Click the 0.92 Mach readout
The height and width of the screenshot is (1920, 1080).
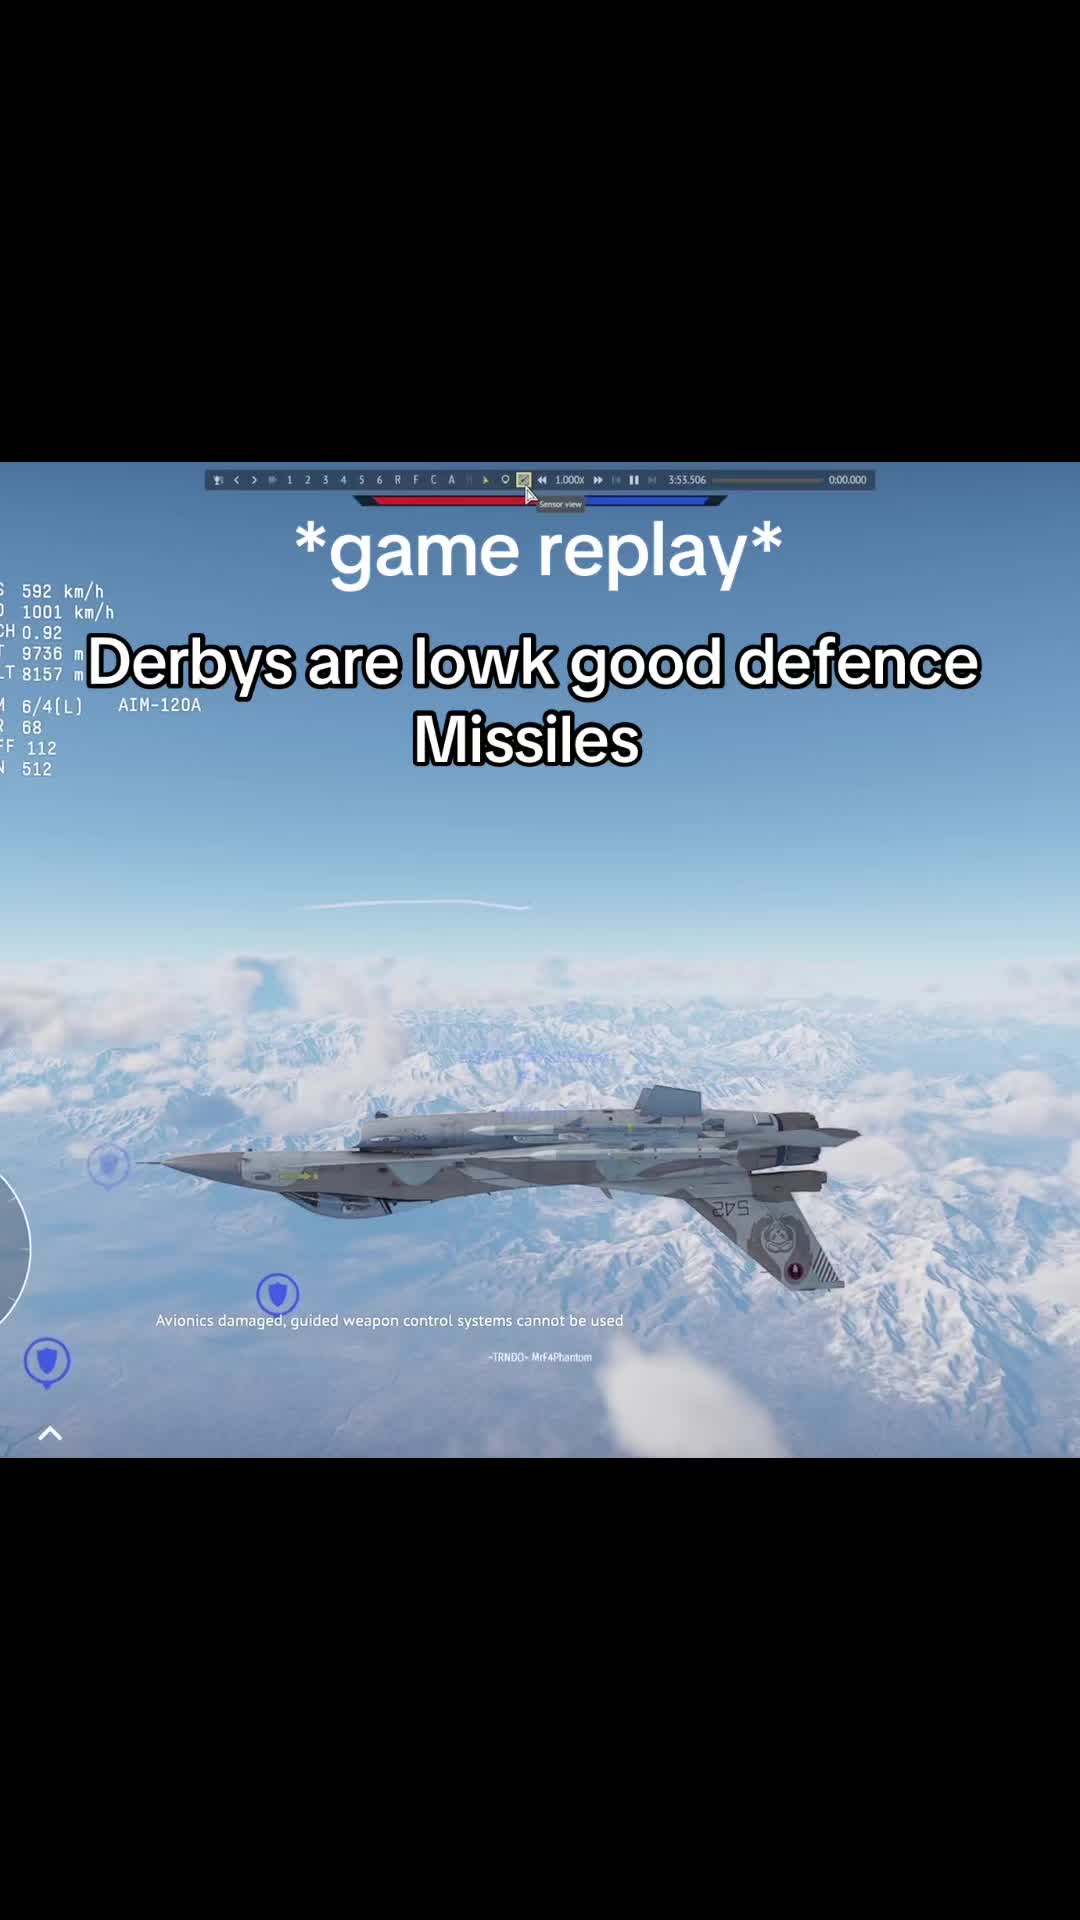(42, 633)
